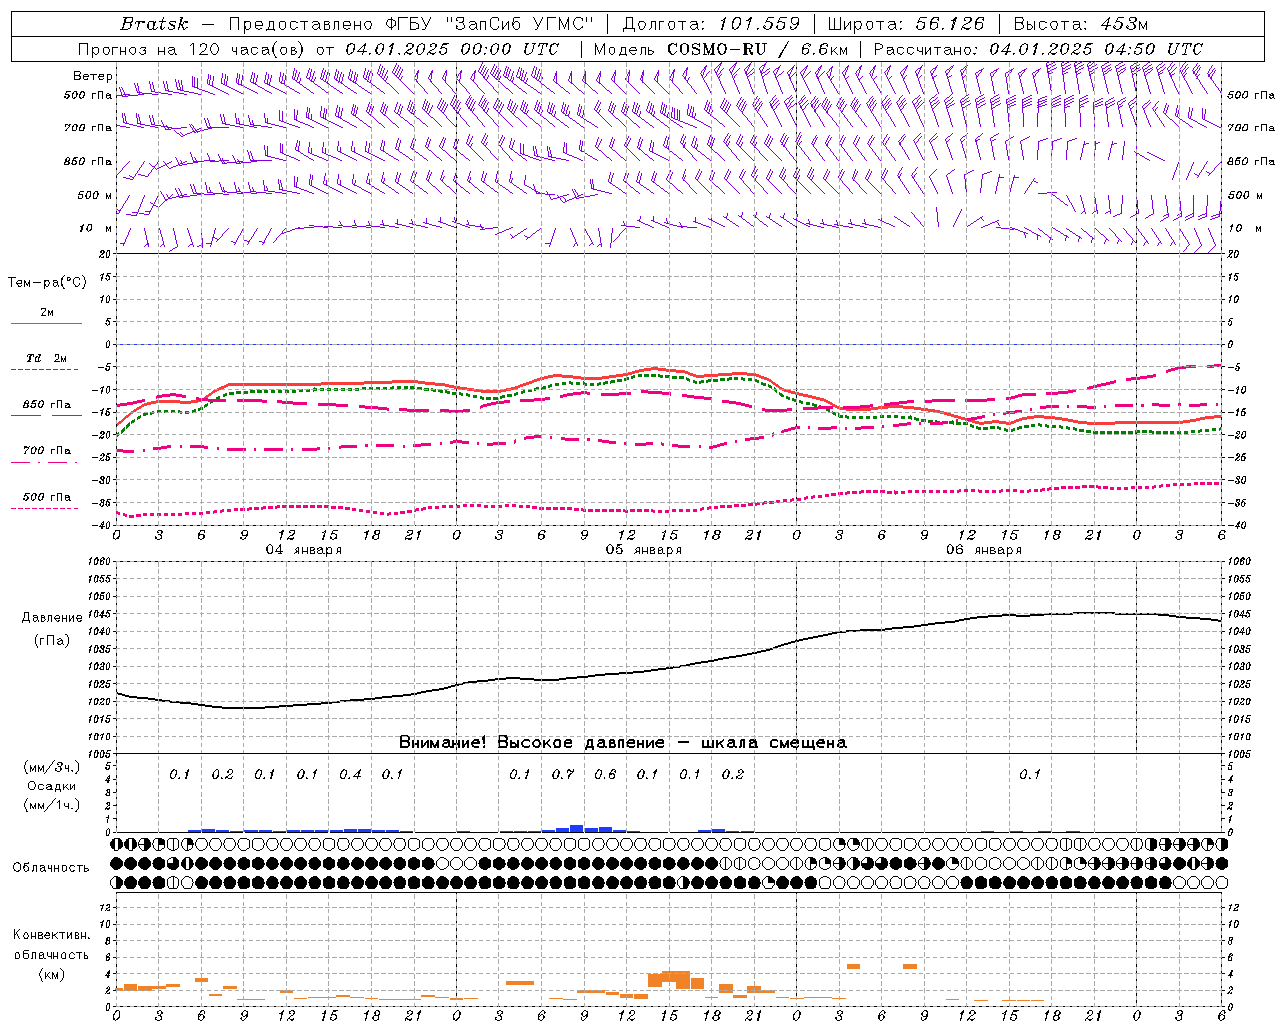
Task: Click the line sample under the '2м' legend
Action: point(46,323)
